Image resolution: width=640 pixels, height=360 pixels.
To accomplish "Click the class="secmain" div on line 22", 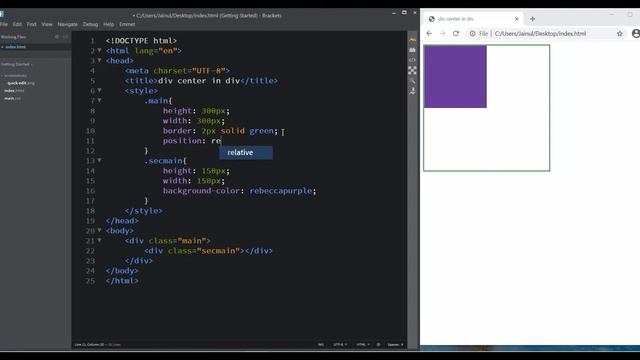I will click(208, 251).
